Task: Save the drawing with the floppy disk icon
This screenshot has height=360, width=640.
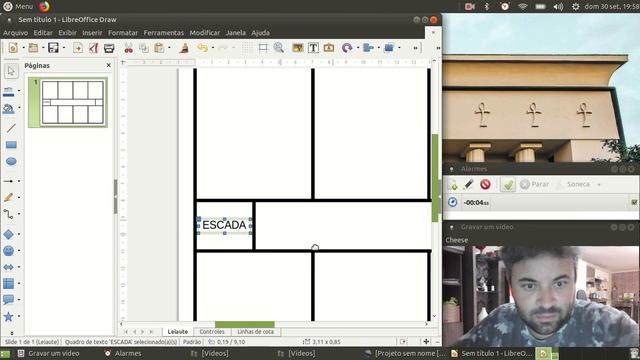Action: pyautogui.click(x=53, y=48)
